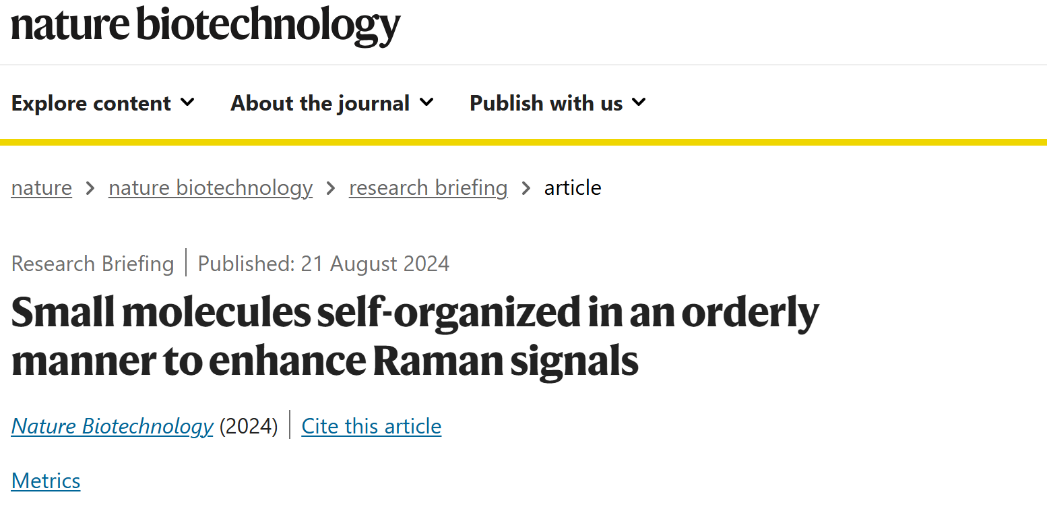The width and height of the screenshot is (1048, 510).
Task: Go to the nature biotechnology breadcrumb link
Action: [x=211, y=188]
